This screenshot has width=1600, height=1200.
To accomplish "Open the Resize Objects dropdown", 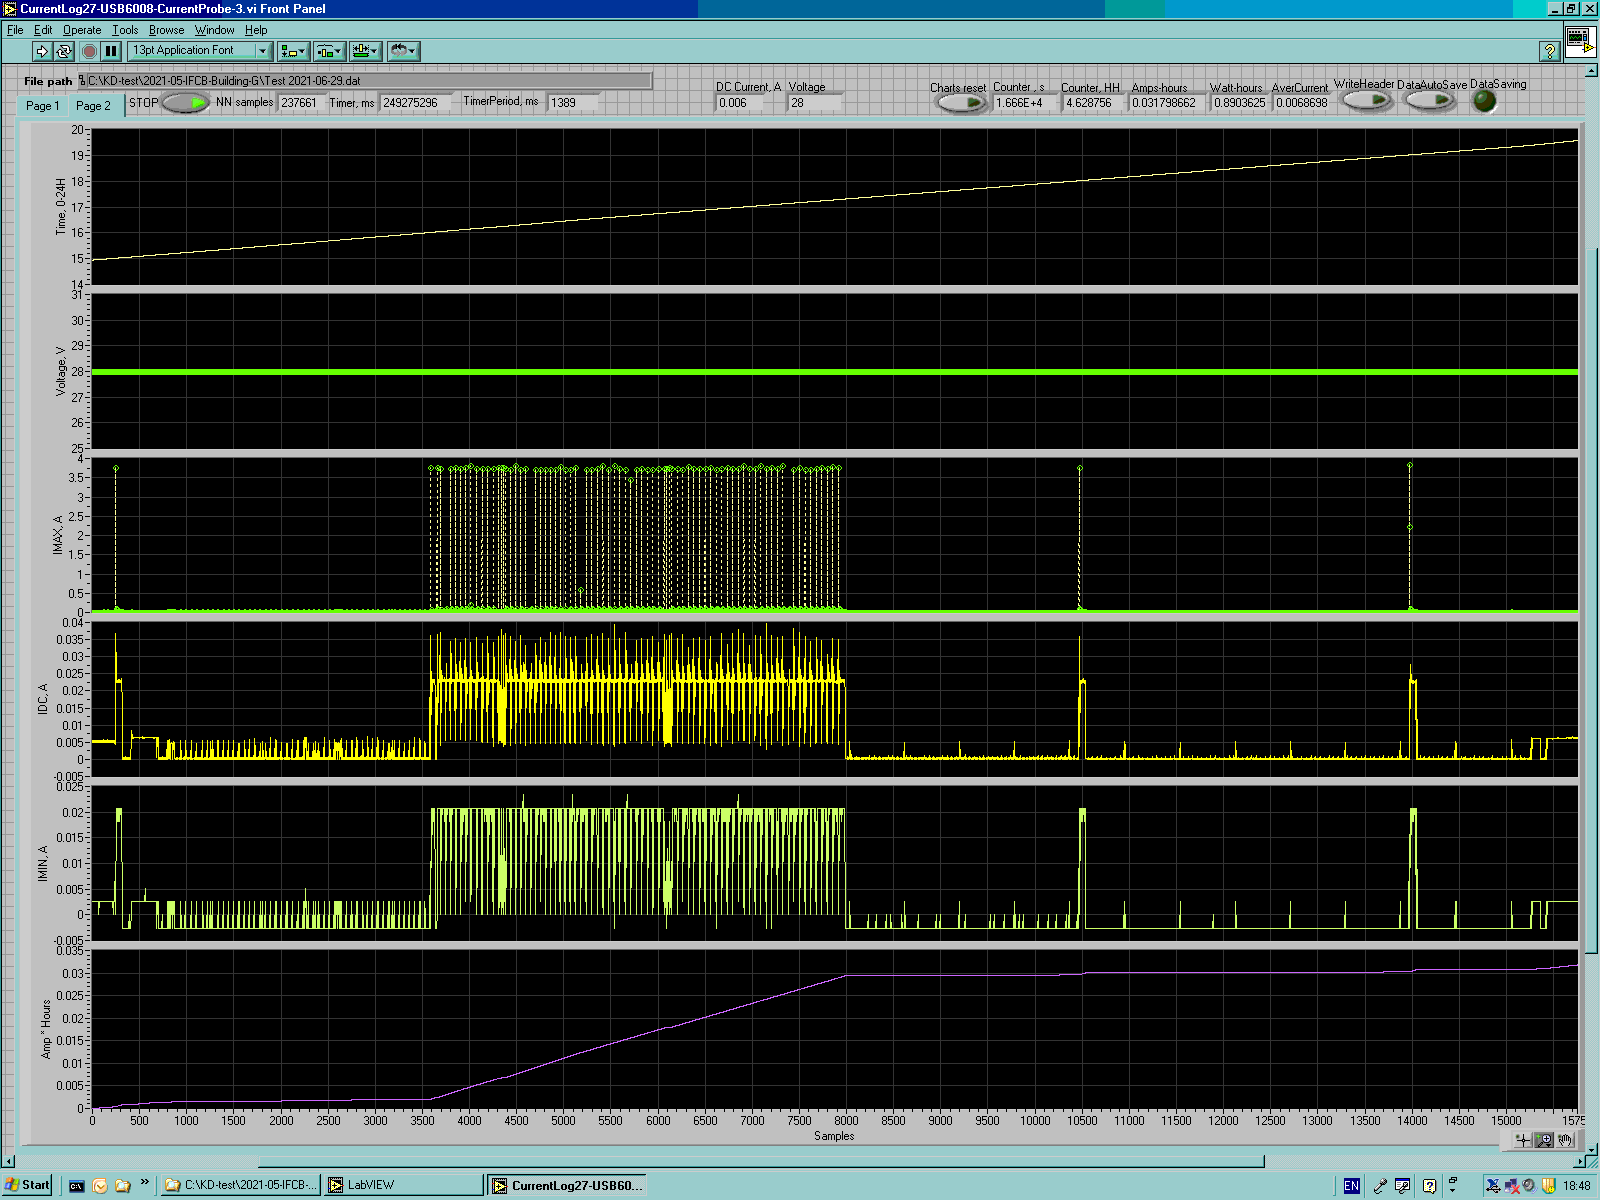I will [x=365, y=51].
